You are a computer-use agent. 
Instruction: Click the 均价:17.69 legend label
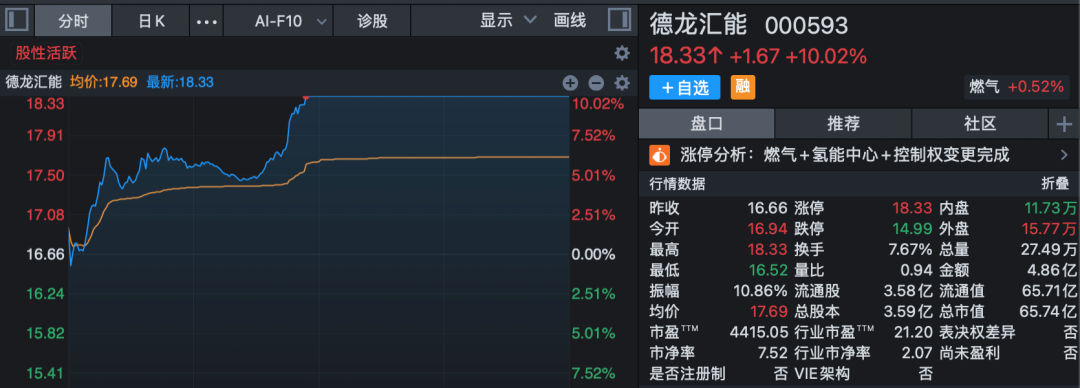(104, 83)
